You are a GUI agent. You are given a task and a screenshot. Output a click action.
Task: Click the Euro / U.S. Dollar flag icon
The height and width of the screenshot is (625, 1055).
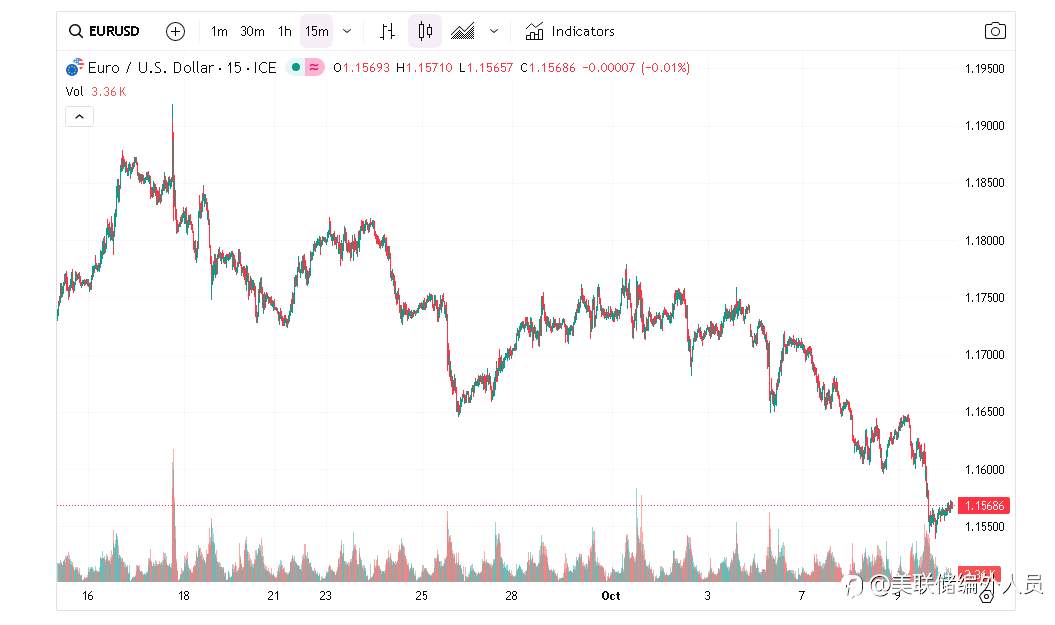tap(74, 68)
